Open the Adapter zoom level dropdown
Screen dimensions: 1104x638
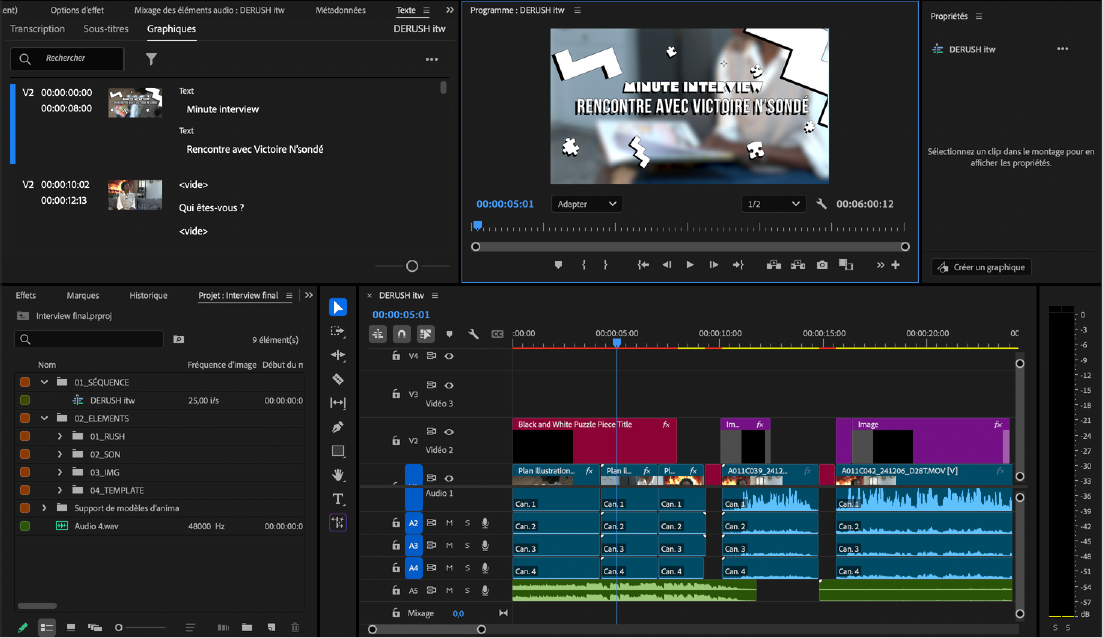(586, 203)
